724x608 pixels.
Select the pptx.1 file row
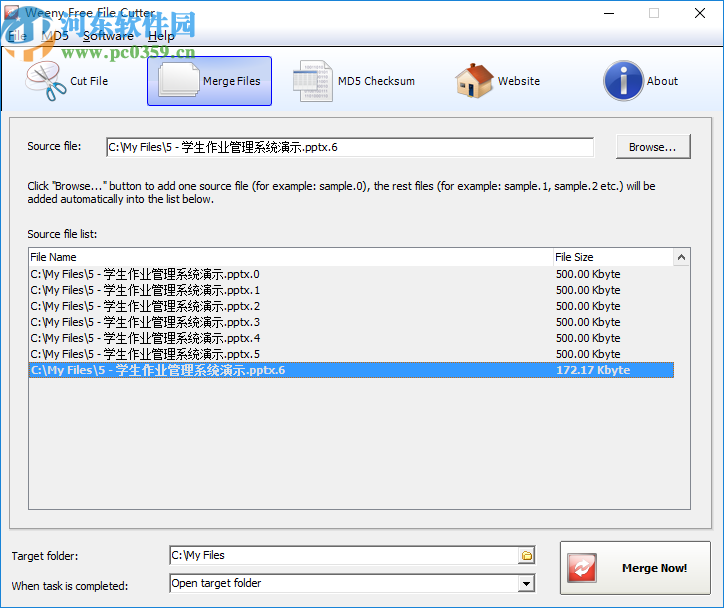tap(351, 290)
